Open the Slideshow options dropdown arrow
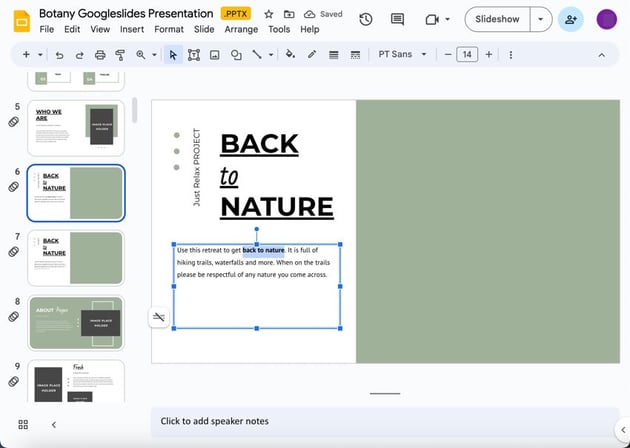 (x=540, y=19)
